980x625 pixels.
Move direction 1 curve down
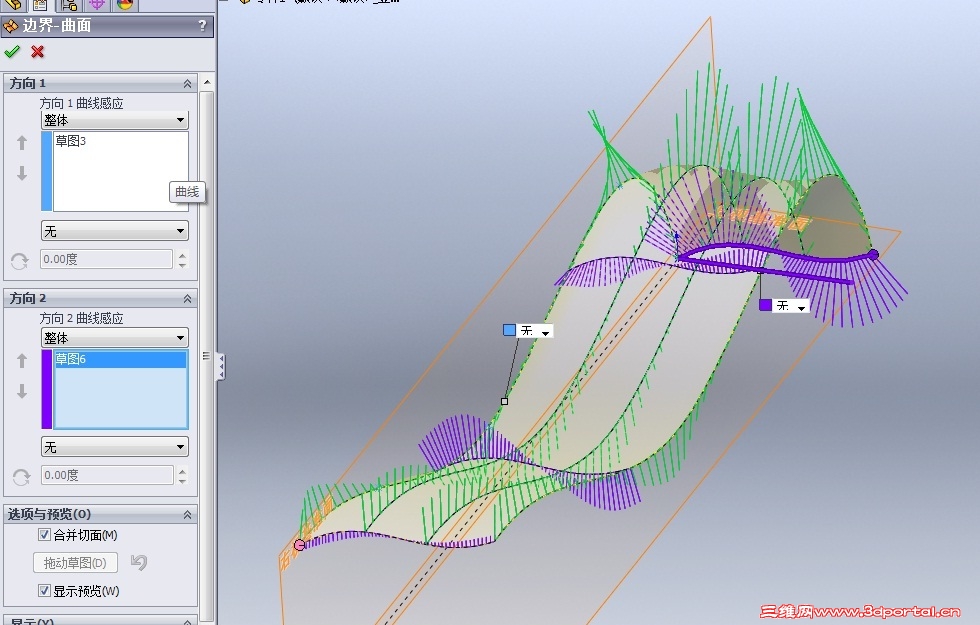tap(22, 173)
